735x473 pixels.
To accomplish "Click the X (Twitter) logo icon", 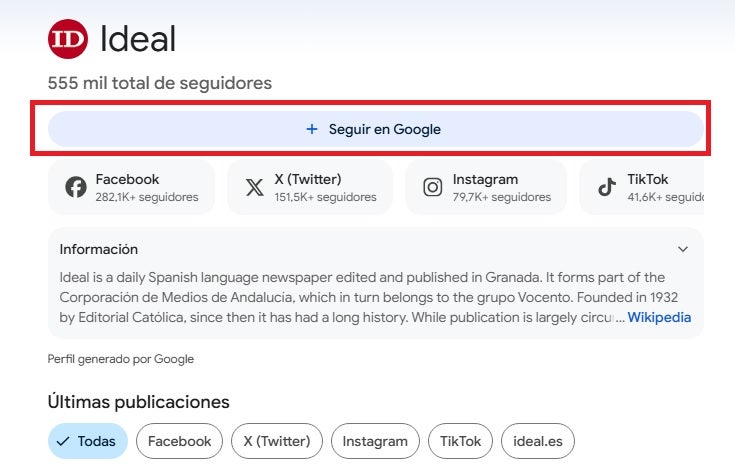I will 255,187.
